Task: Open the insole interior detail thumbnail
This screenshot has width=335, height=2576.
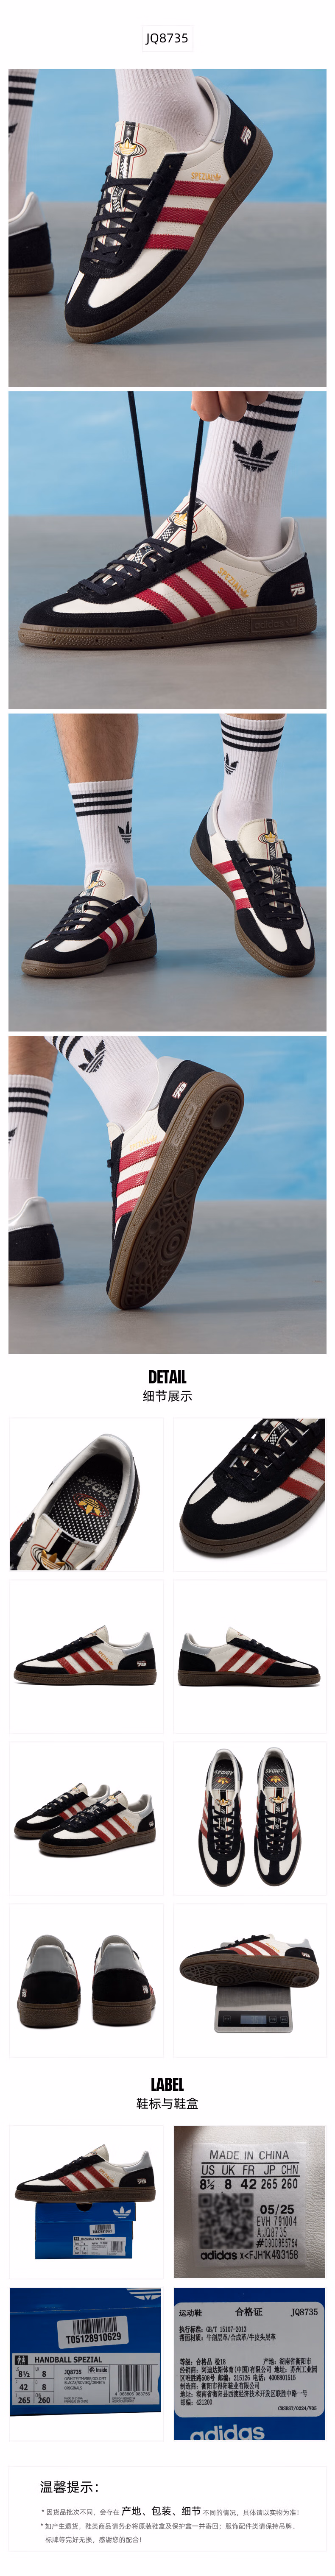Action: tap(86, 1494)
